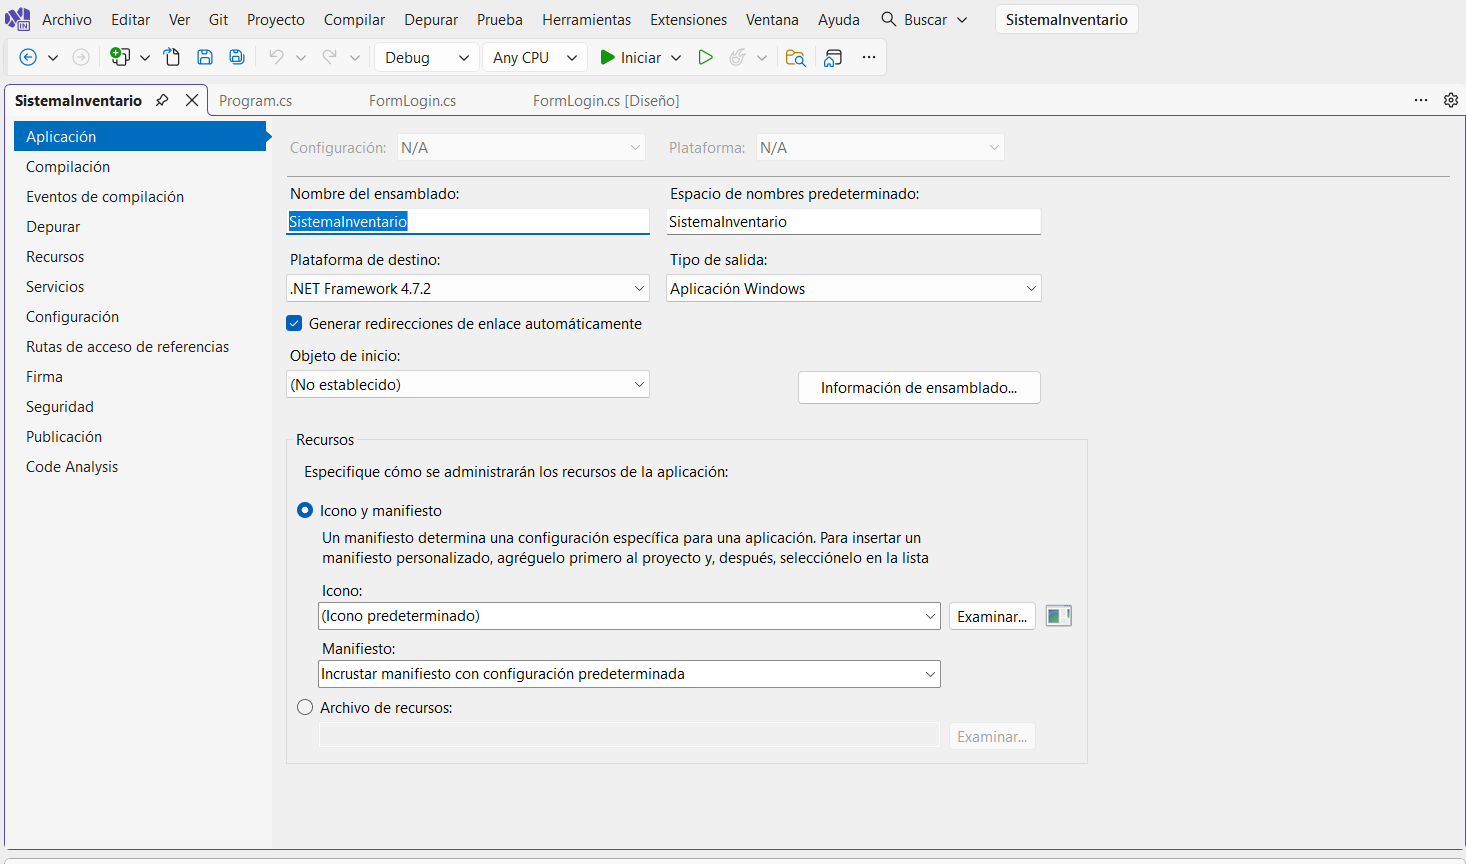Viewport: 1466px width, 864px height.
Task: Click the Save All icon
Action: [x=237, y=57]
